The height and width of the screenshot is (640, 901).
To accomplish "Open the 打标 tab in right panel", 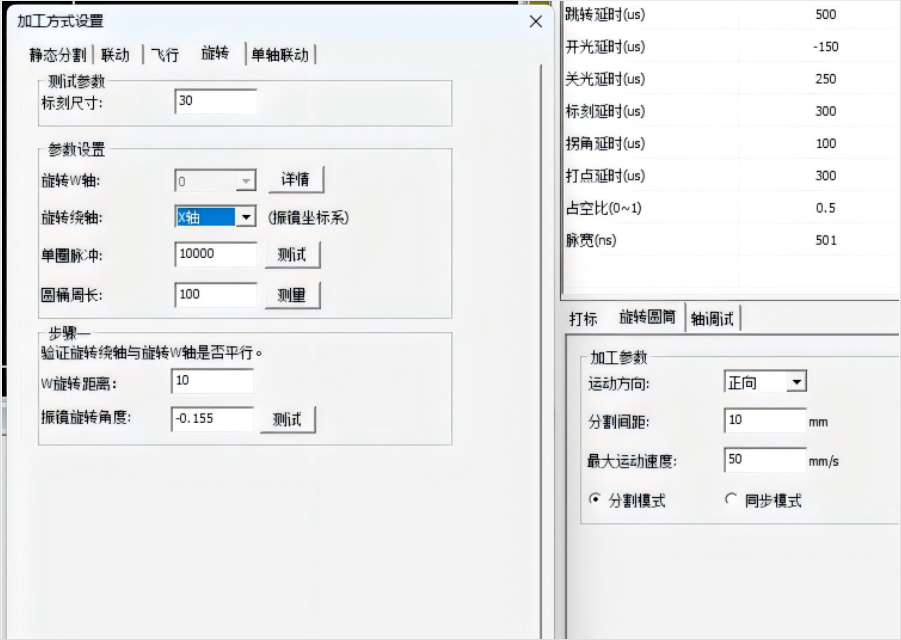I will click(x=583, y=318).
